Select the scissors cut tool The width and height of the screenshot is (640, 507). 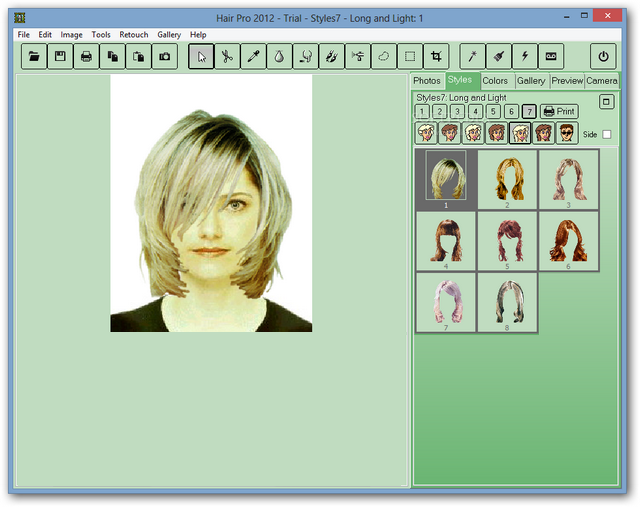(227, 56)
